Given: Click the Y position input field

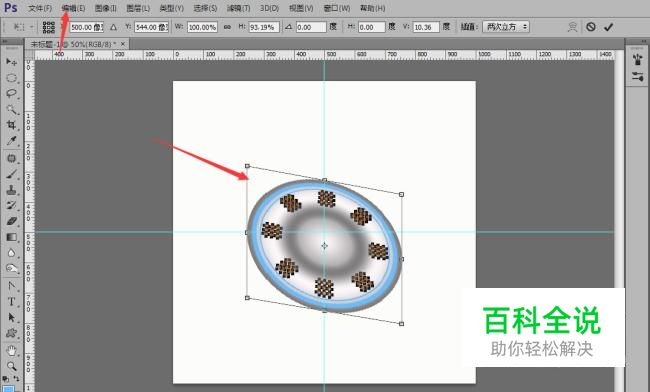Looking at the screenshot, I should [151, 27].
